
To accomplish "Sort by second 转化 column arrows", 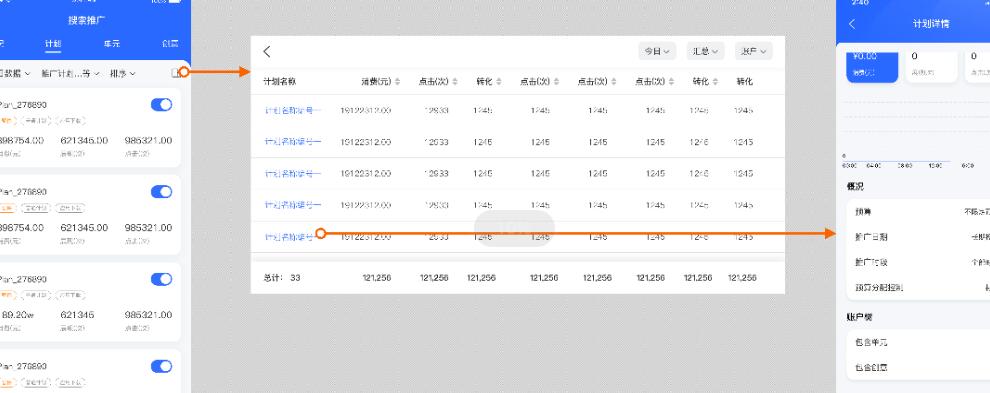I will (x=715, y=82).
